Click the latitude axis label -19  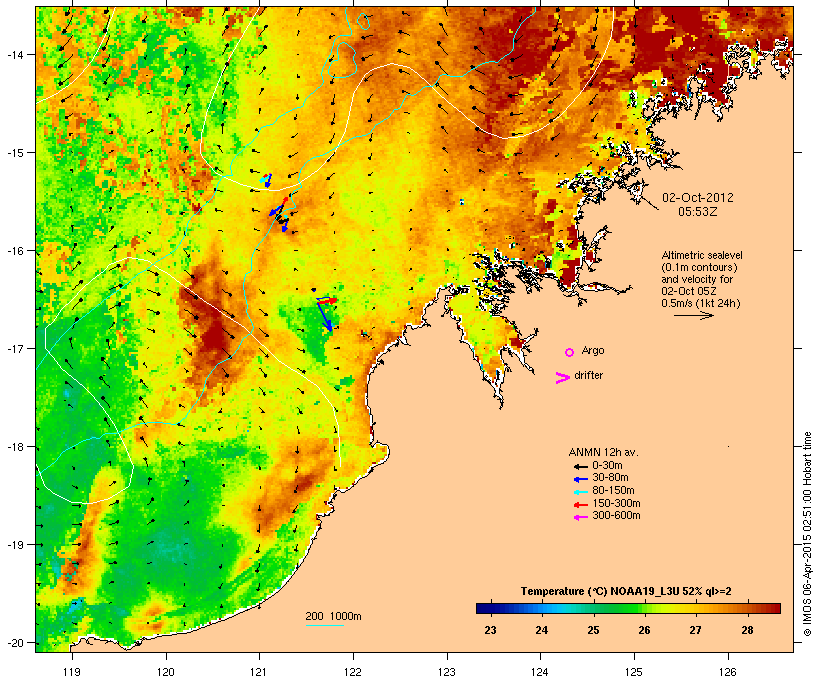coord(14,545)
